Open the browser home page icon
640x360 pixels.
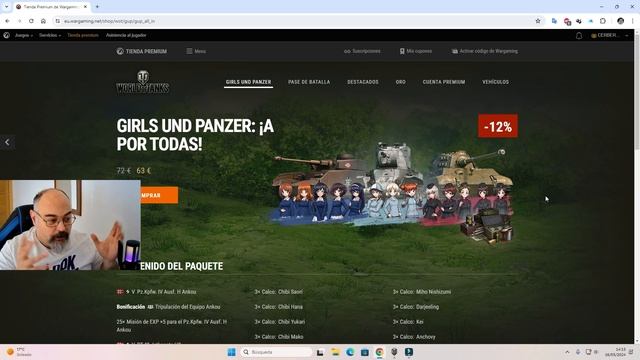click(43, 21)
